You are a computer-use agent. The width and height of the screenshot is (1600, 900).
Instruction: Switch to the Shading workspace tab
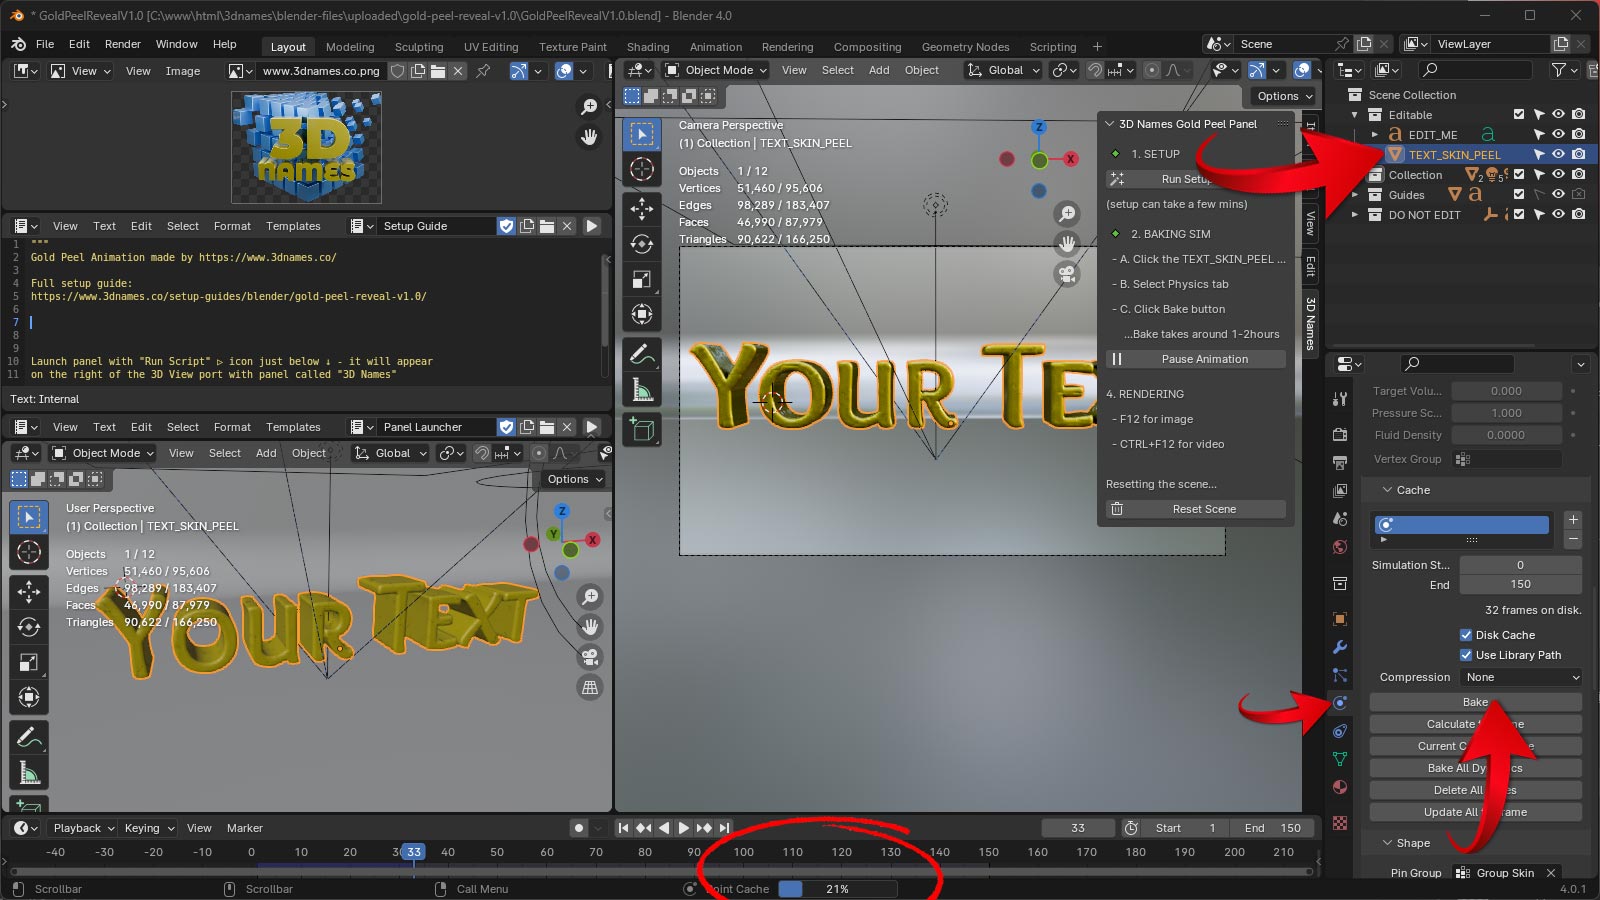(x=648, y=46)
